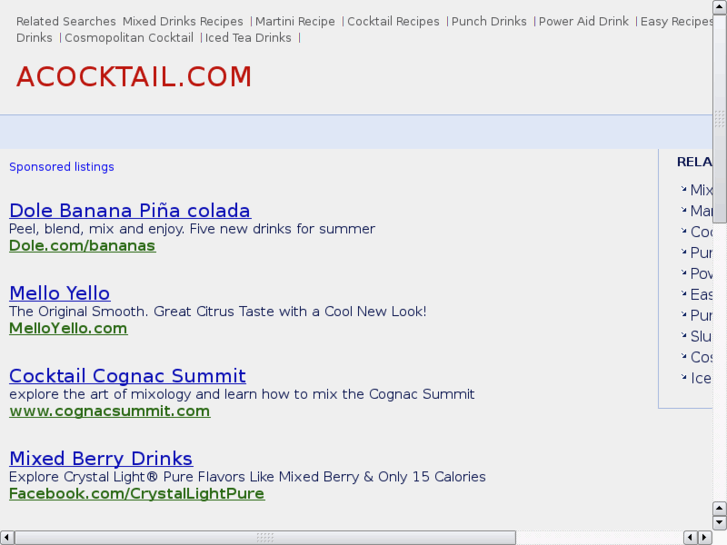Screen dimensions: 727x545
Task: Click 'The Original Smooth' description text
Action: click(217, 311)
